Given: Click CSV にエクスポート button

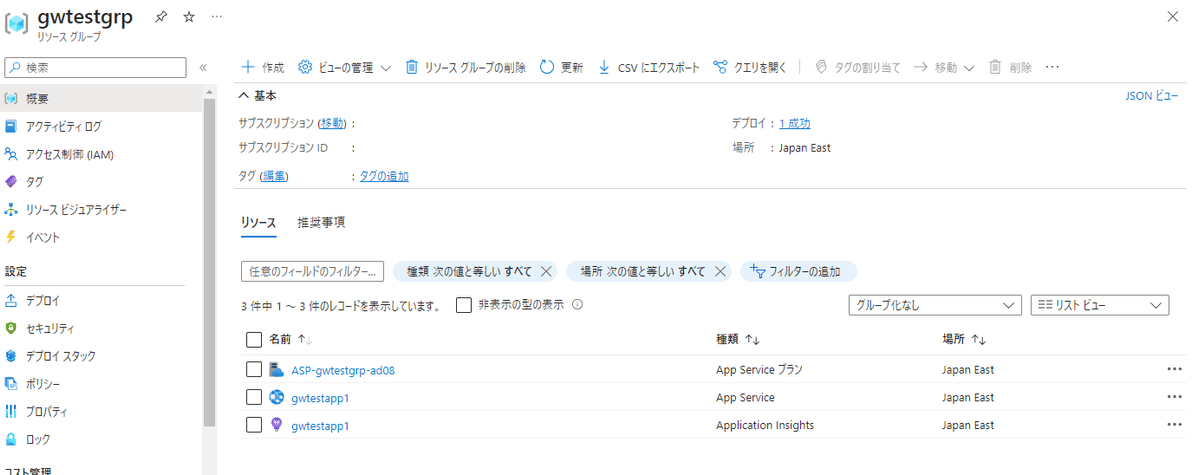Looking at the screenshot, I should point(648,67).
